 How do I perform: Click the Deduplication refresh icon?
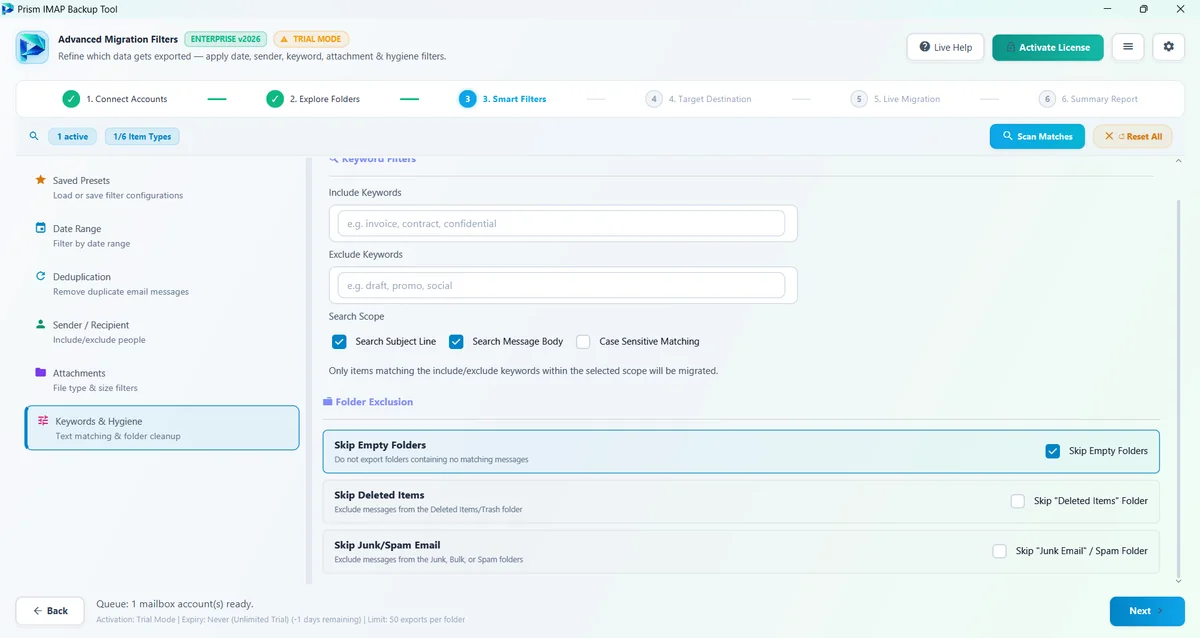pyautogui.click(x=40, y=276)
